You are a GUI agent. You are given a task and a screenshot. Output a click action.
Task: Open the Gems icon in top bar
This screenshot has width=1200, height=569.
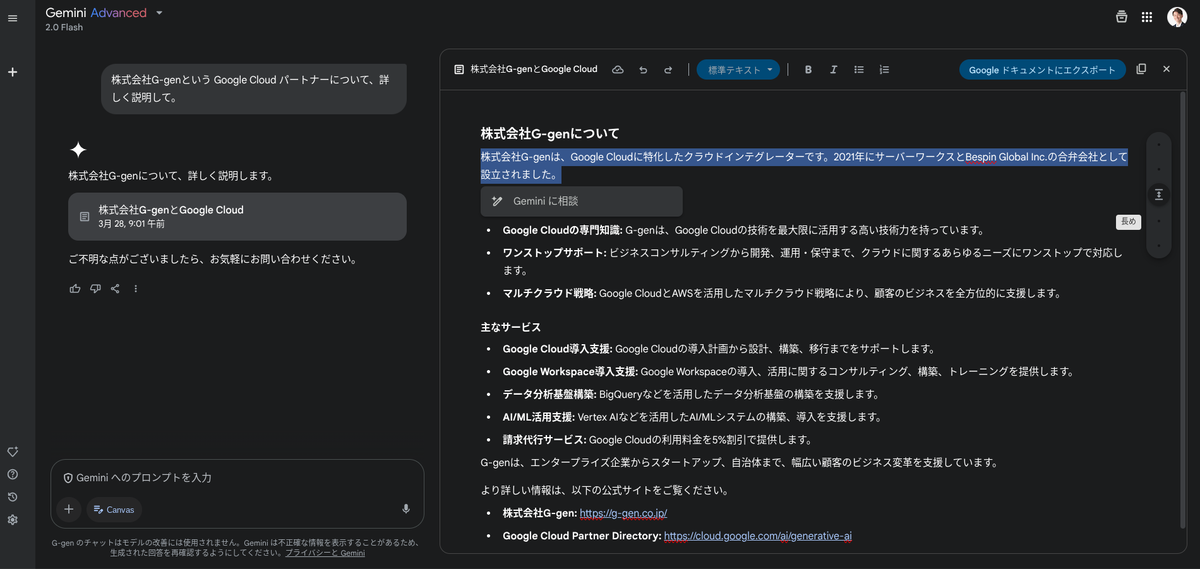[x=1121, y=17]
